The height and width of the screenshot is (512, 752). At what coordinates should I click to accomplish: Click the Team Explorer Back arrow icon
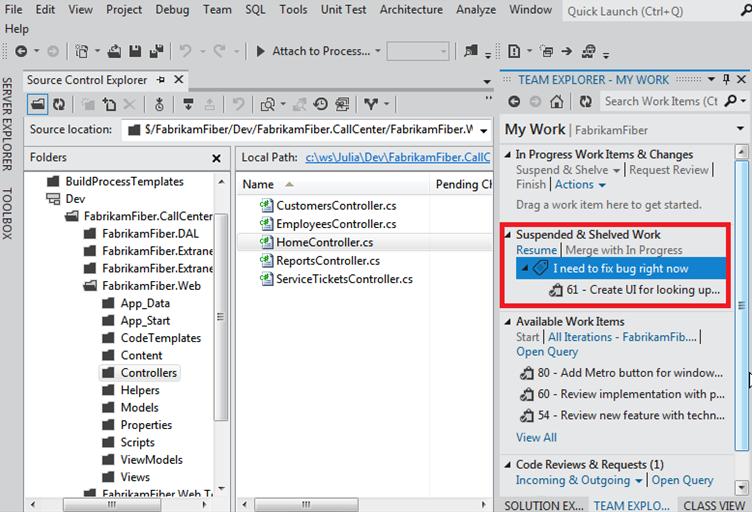(x=514, y=101)
